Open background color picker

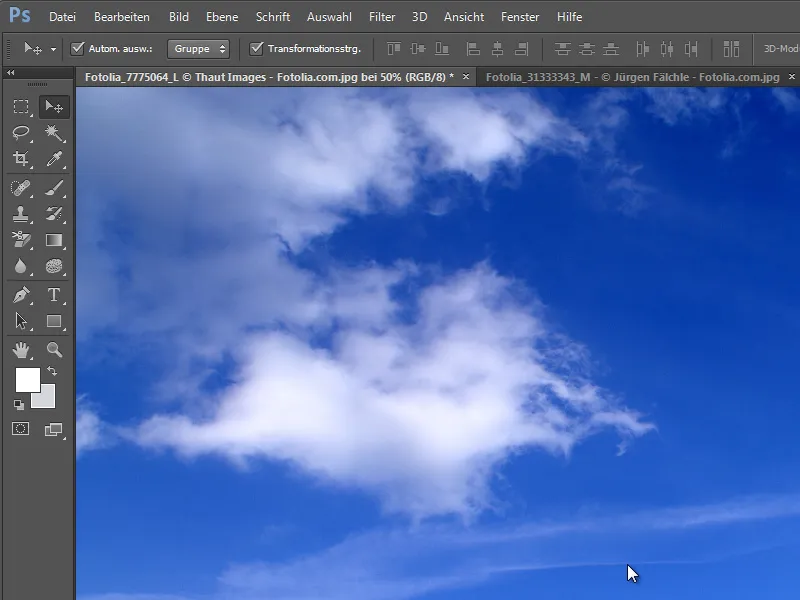pyautogui.click(x=46, y=398)
